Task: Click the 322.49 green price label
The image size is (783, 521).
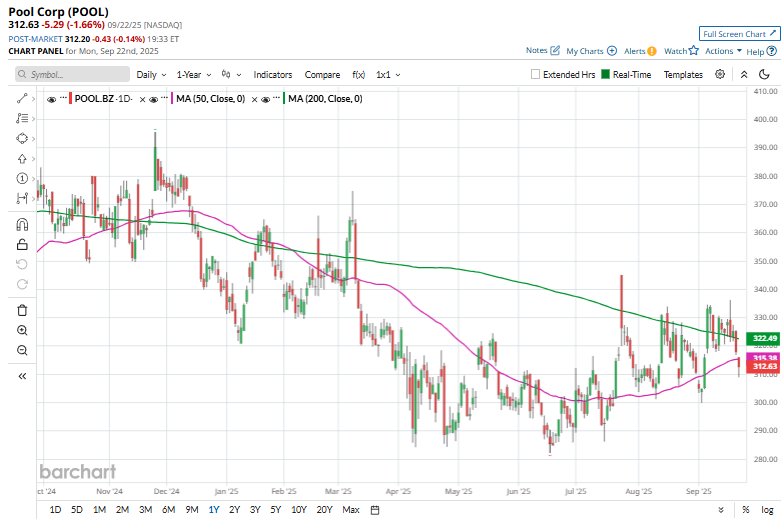Action: click(762, 339)
